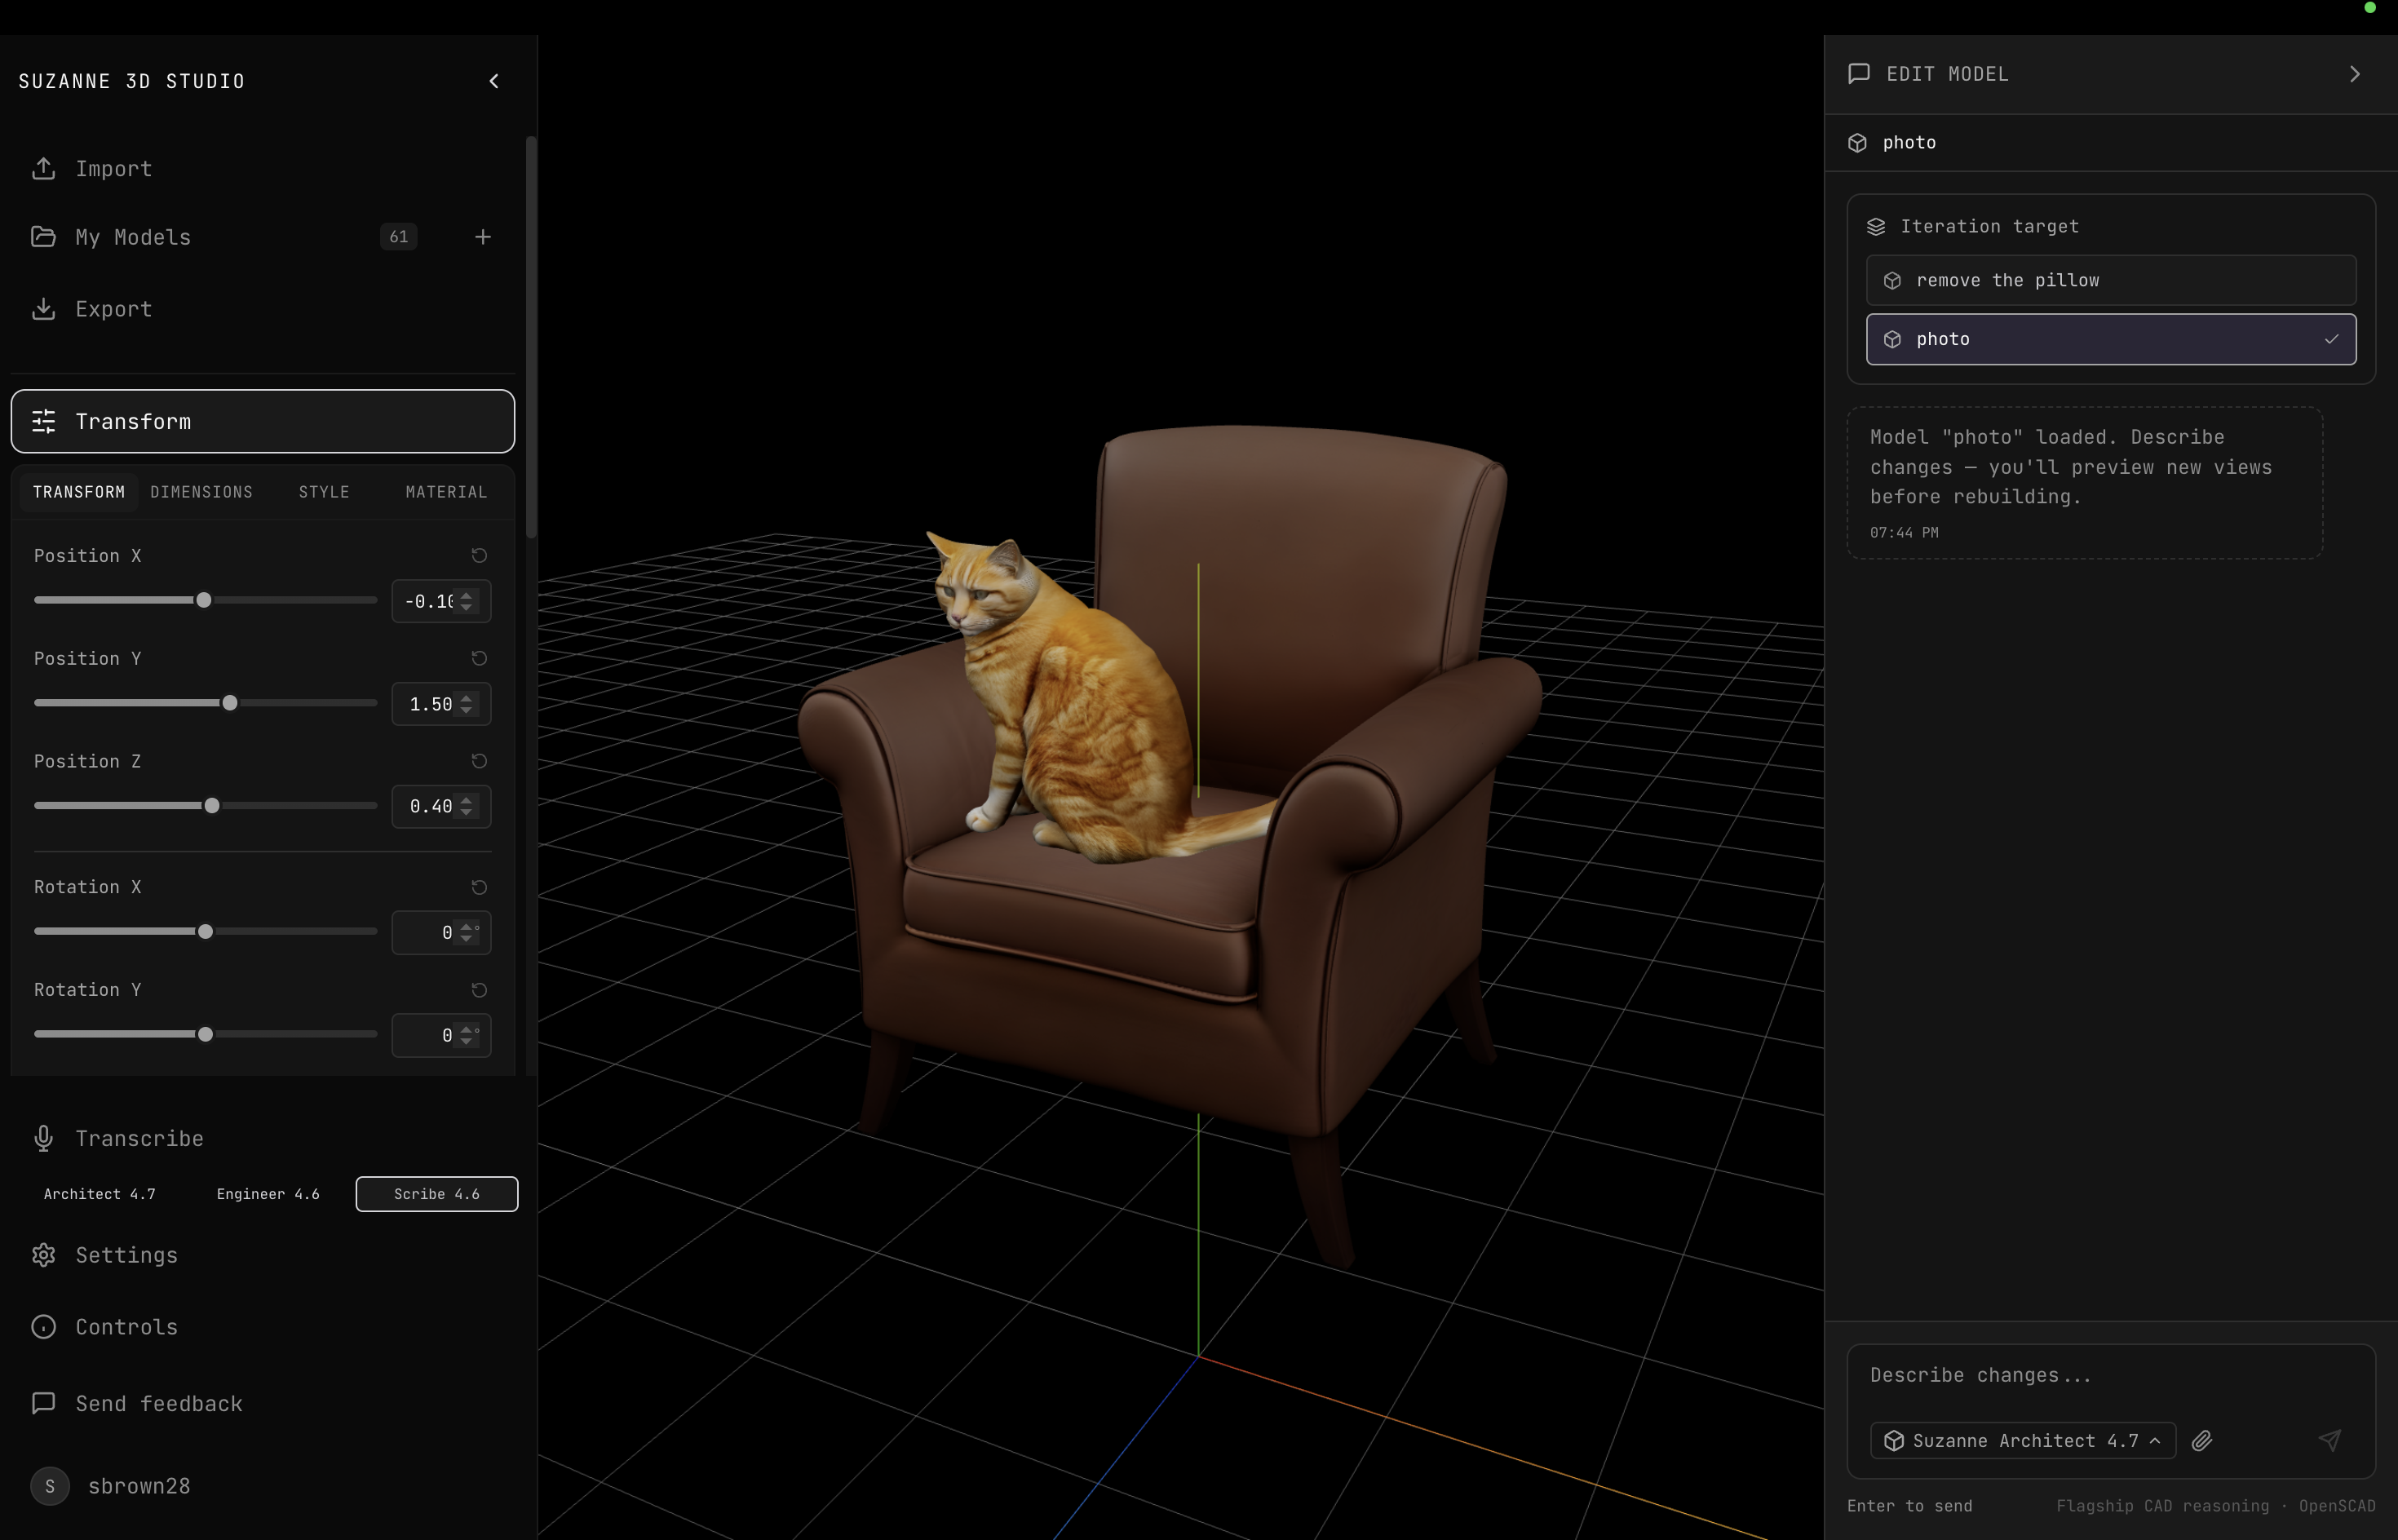Viewport: 2398px width, 1540px height.
Task: Select the Scribe 4.6 mode
Action: tap(436, 1193)
